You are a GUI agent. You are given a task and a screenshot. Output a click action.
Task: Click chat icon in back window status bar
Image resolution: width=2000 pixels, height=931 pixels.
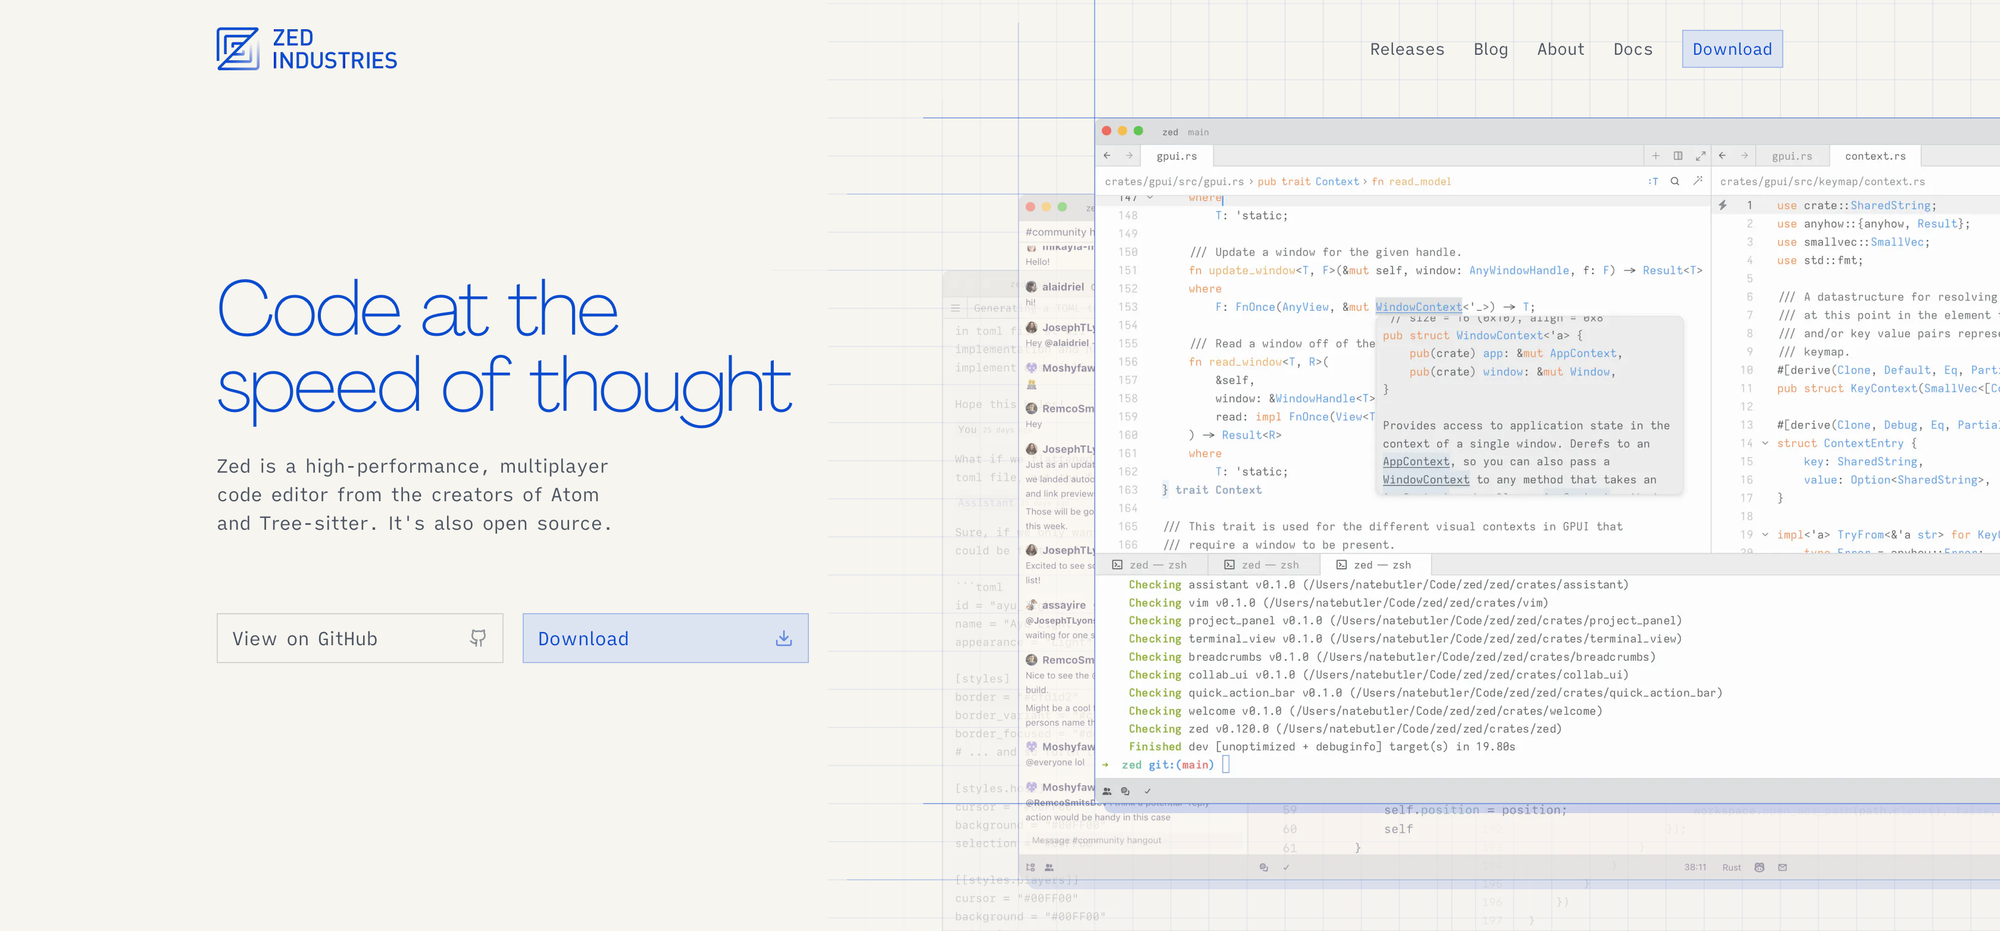[1264, 867]
